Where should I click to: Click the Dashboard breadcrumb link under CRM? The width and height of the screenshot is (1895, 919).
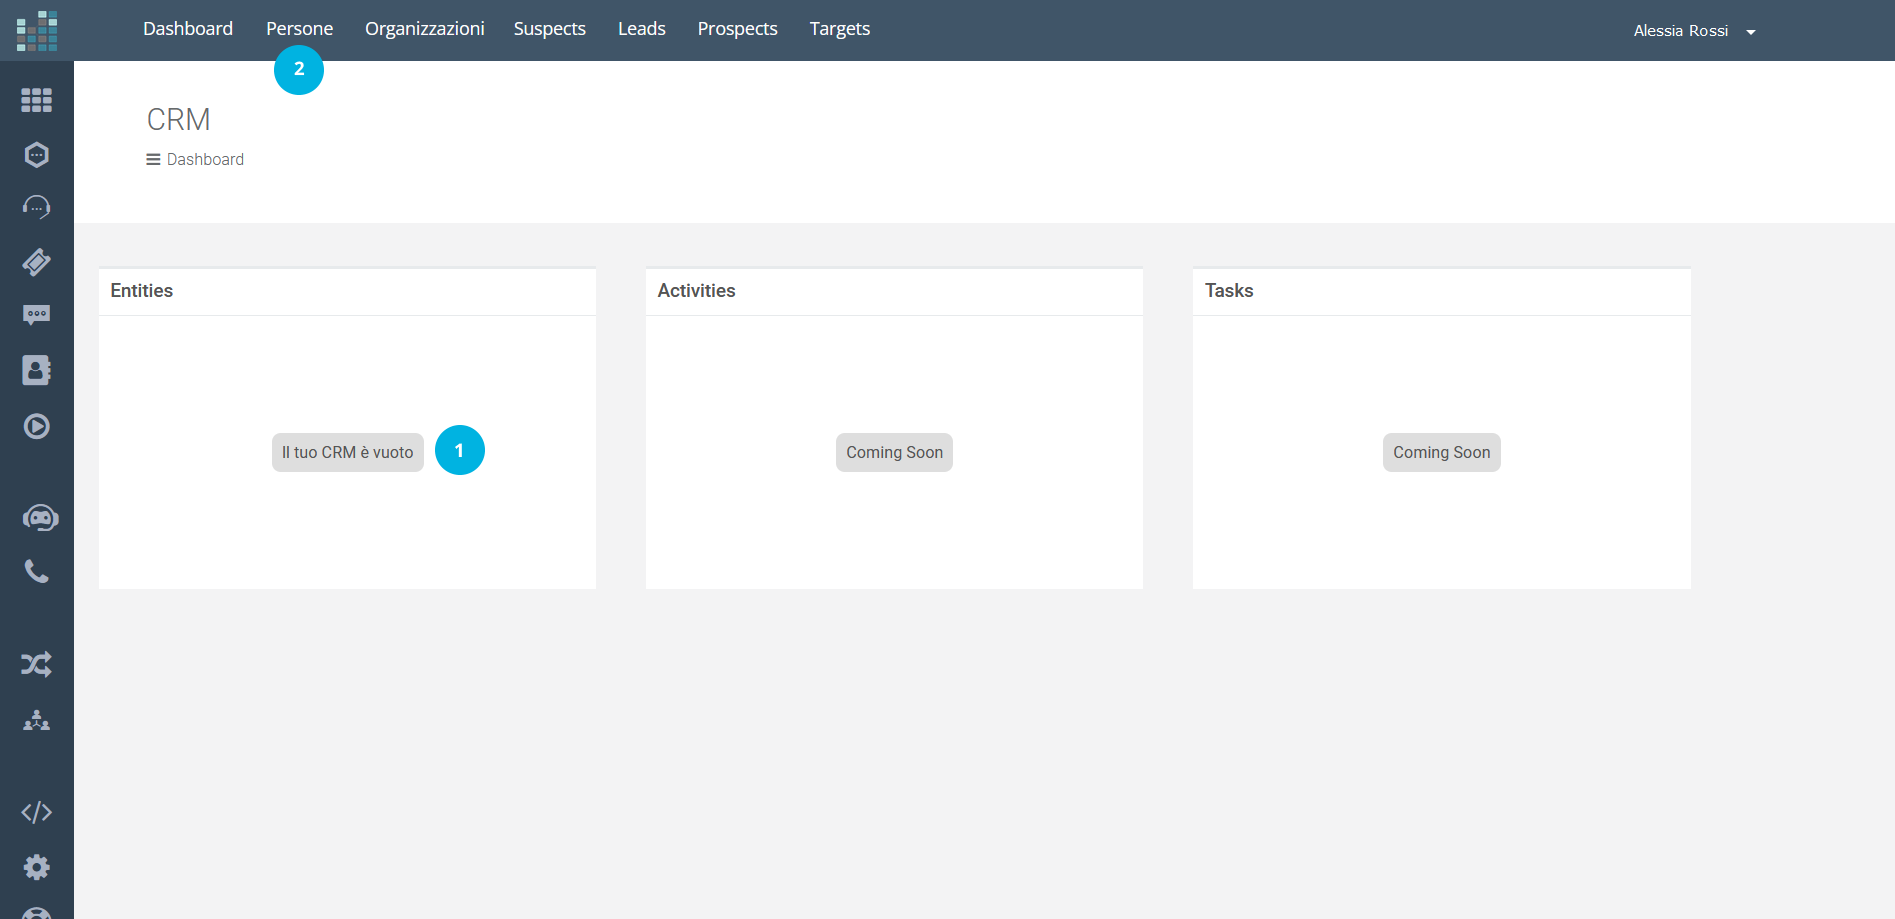pos(205,159)
